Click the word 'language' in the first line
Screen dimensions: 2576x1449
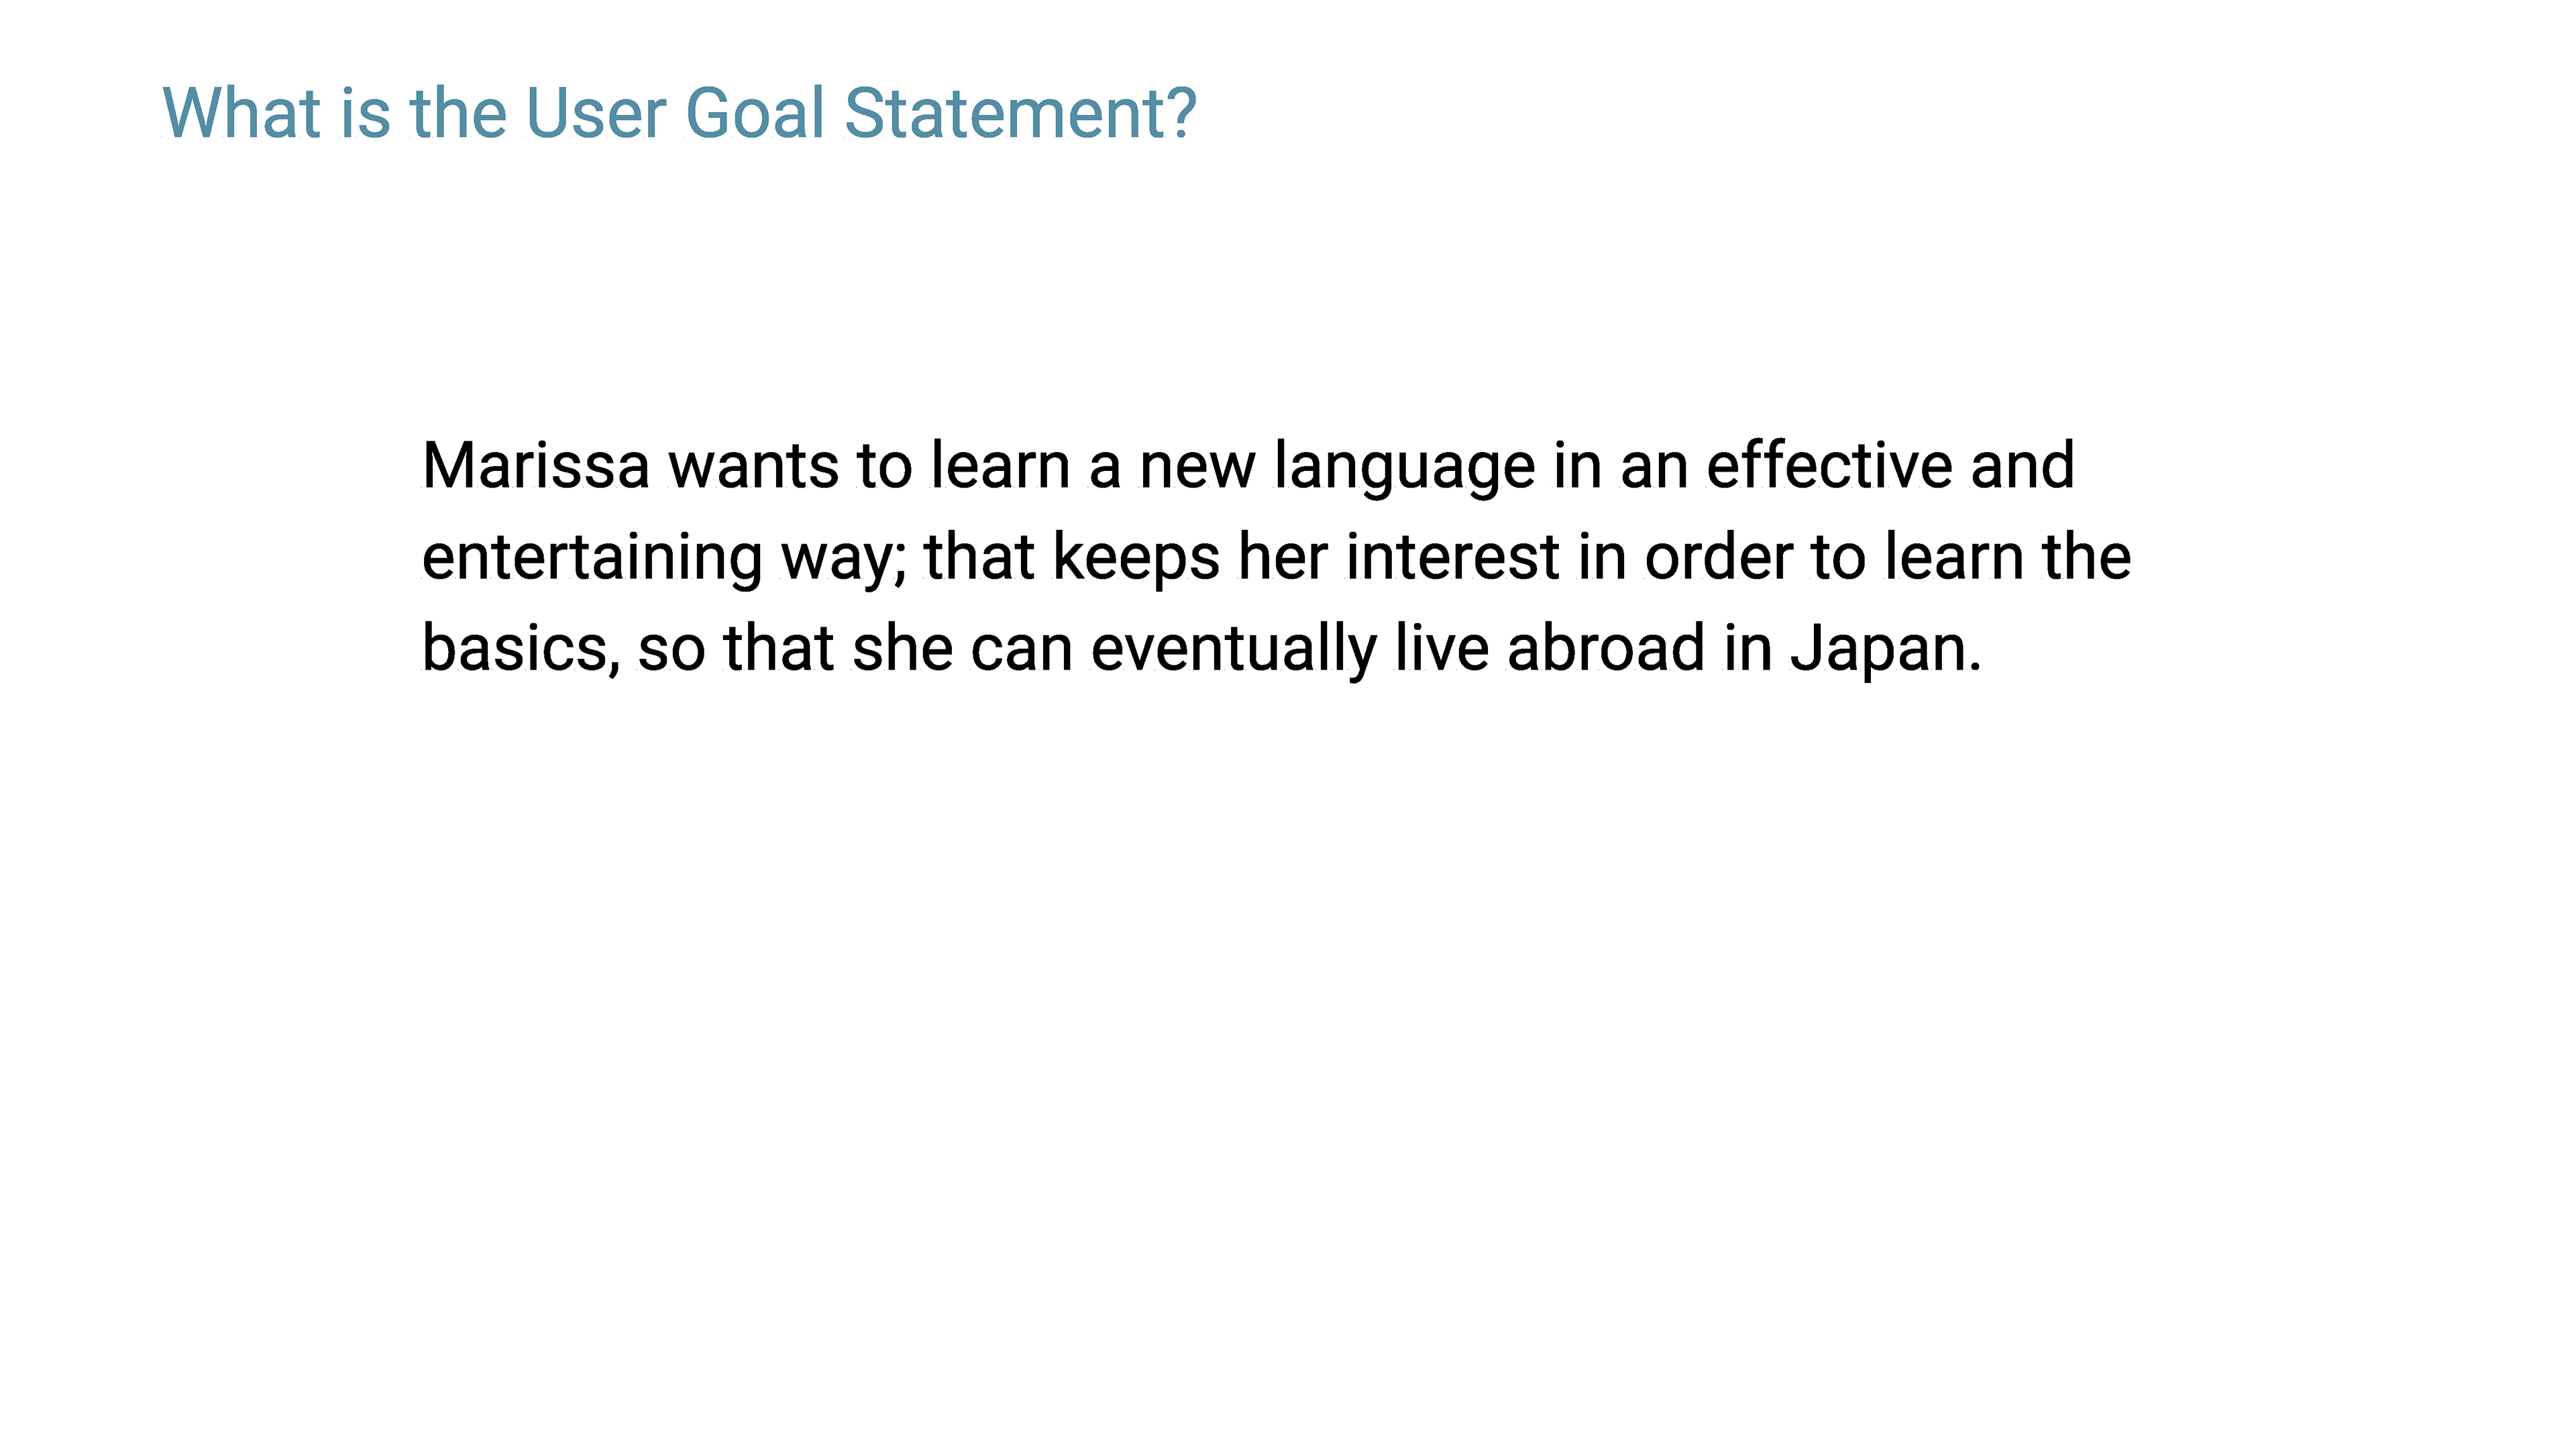(x=1404, y=467)
